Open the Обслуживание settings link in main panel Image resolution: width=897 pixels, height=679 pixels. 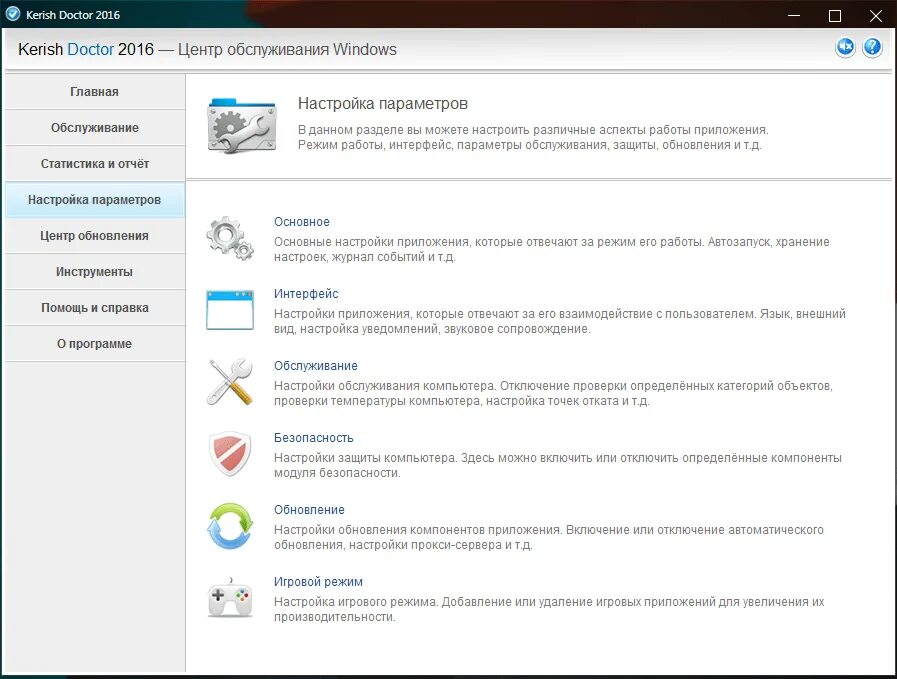coord(316,366)
